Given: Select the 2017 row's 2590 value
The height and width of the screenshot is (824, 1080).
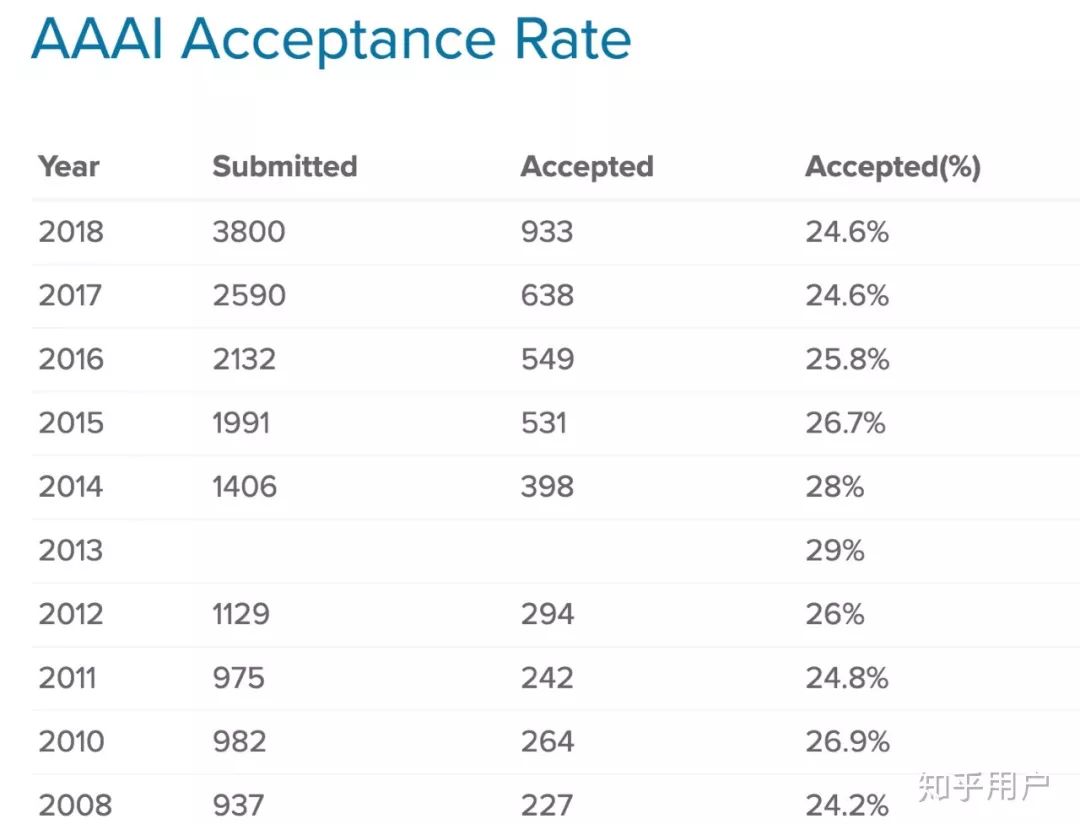Looking at the screenshot, I should (249, 296).
